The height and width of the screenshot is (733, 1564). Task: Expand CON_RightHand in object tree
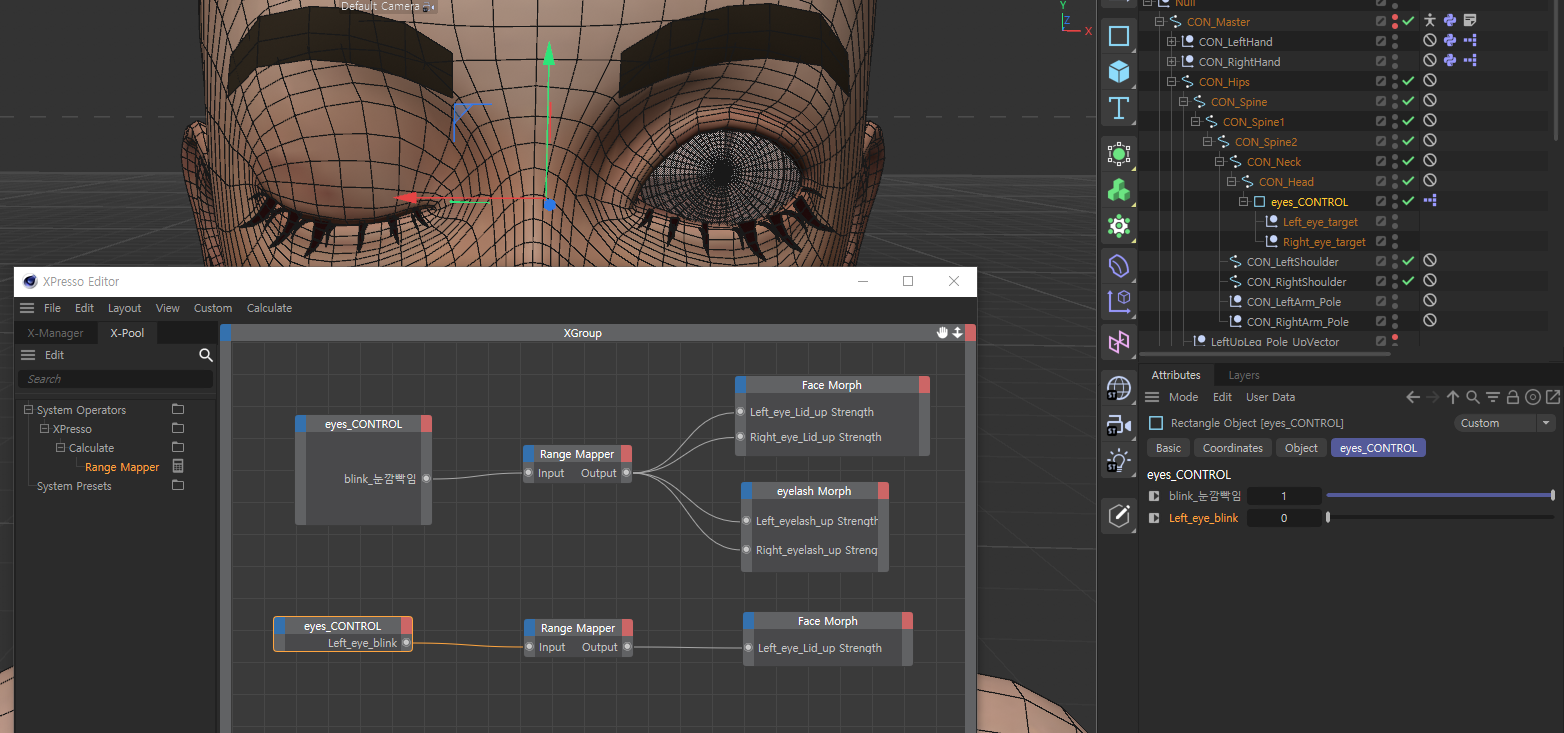(1172, 61)
